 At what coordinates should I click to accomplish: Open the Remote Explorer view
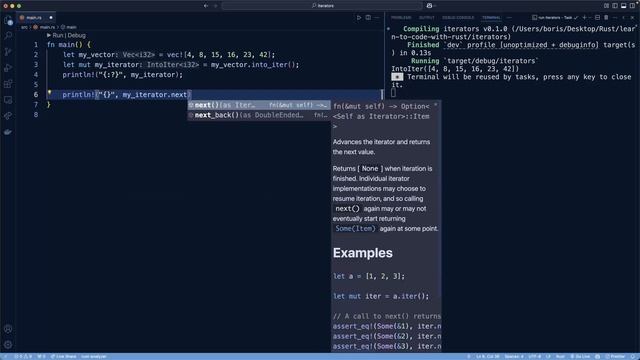[8, 100]
